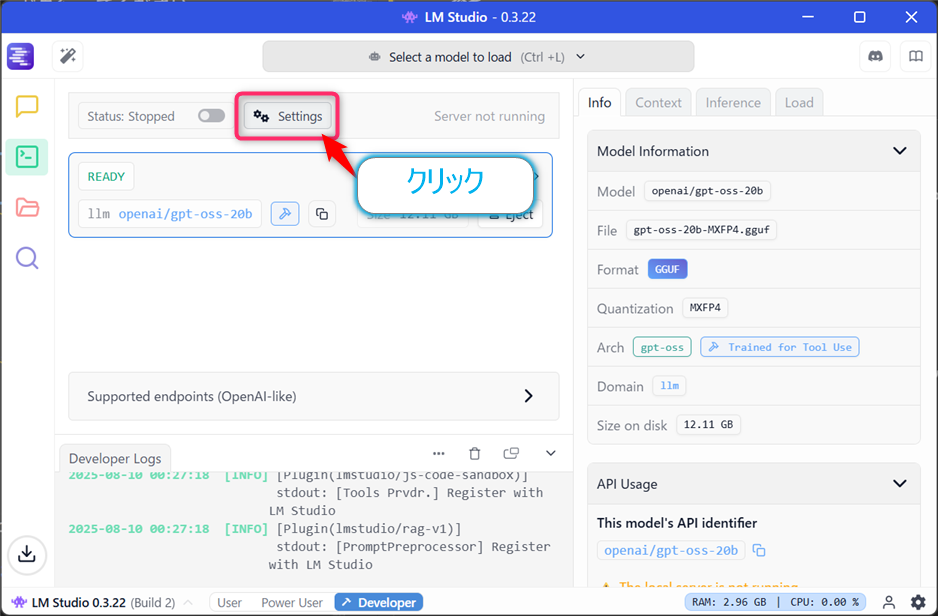Collapse the Model Information section
Screen dimensions: 938x616
[900, 151]
